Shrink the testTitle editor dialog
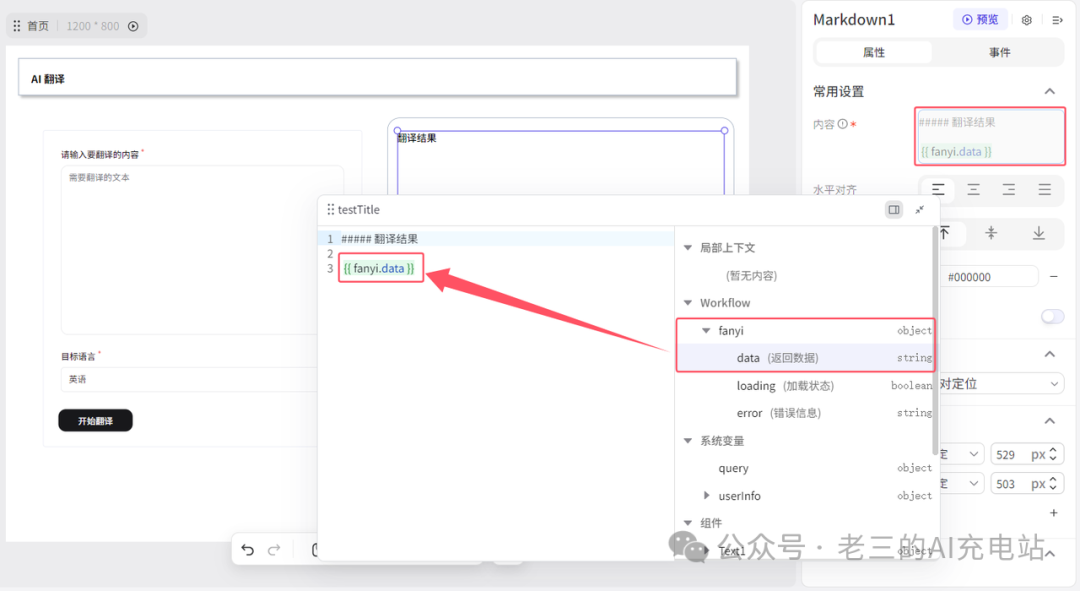Screen dimensions: 1080x591 [x=920, y=209]
